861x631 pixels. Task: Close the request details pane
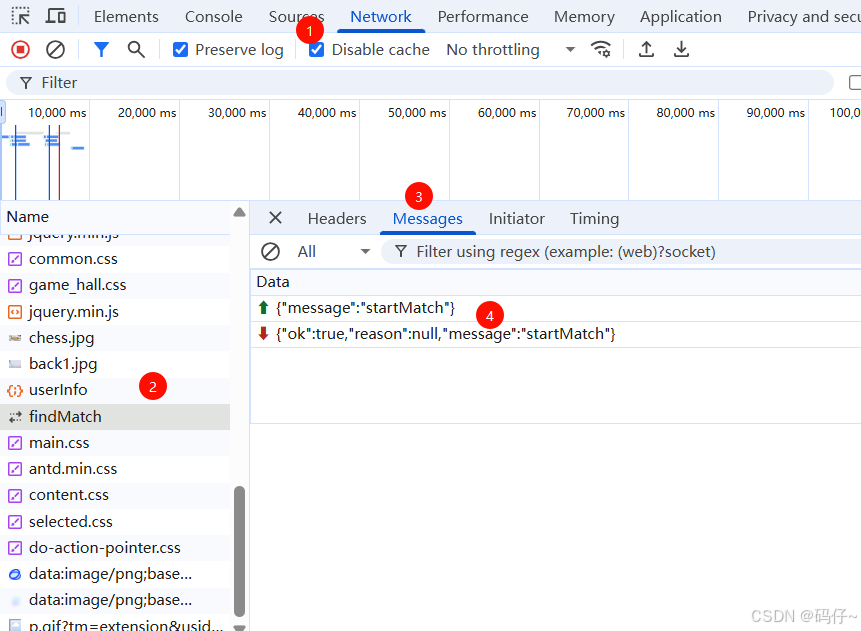pyautogui.click(x=276, y=218)
